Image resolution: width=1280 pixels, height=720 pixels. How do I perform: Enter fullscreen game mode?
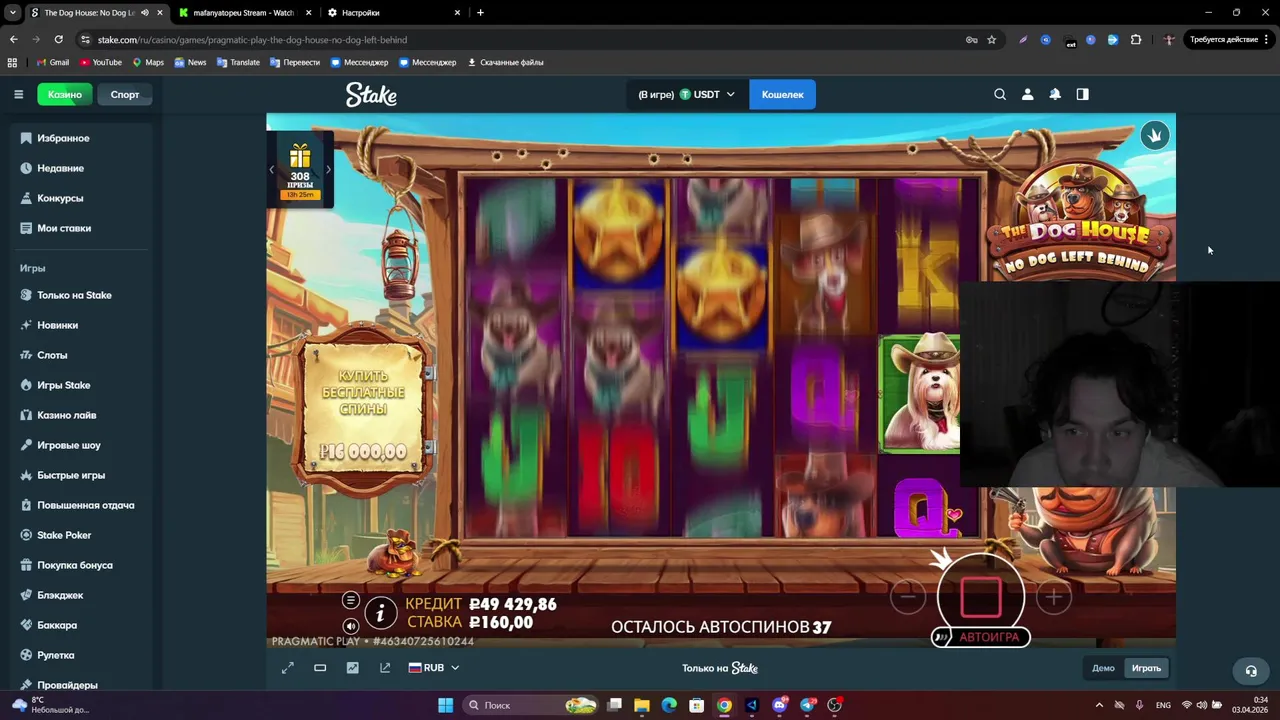click(288, 668)
